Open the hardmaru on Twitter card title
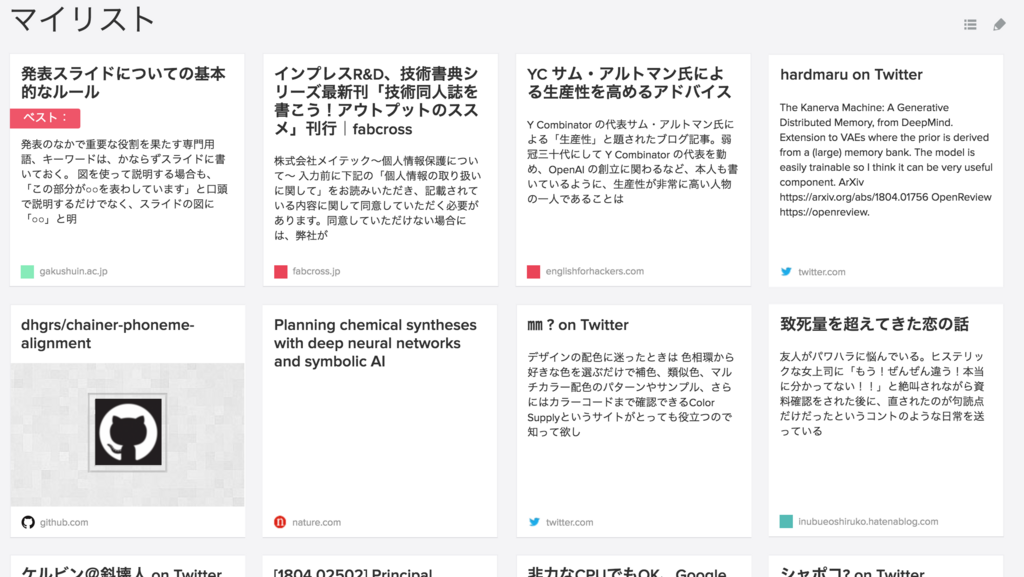 pyautogui.click(x=851, y=74)
